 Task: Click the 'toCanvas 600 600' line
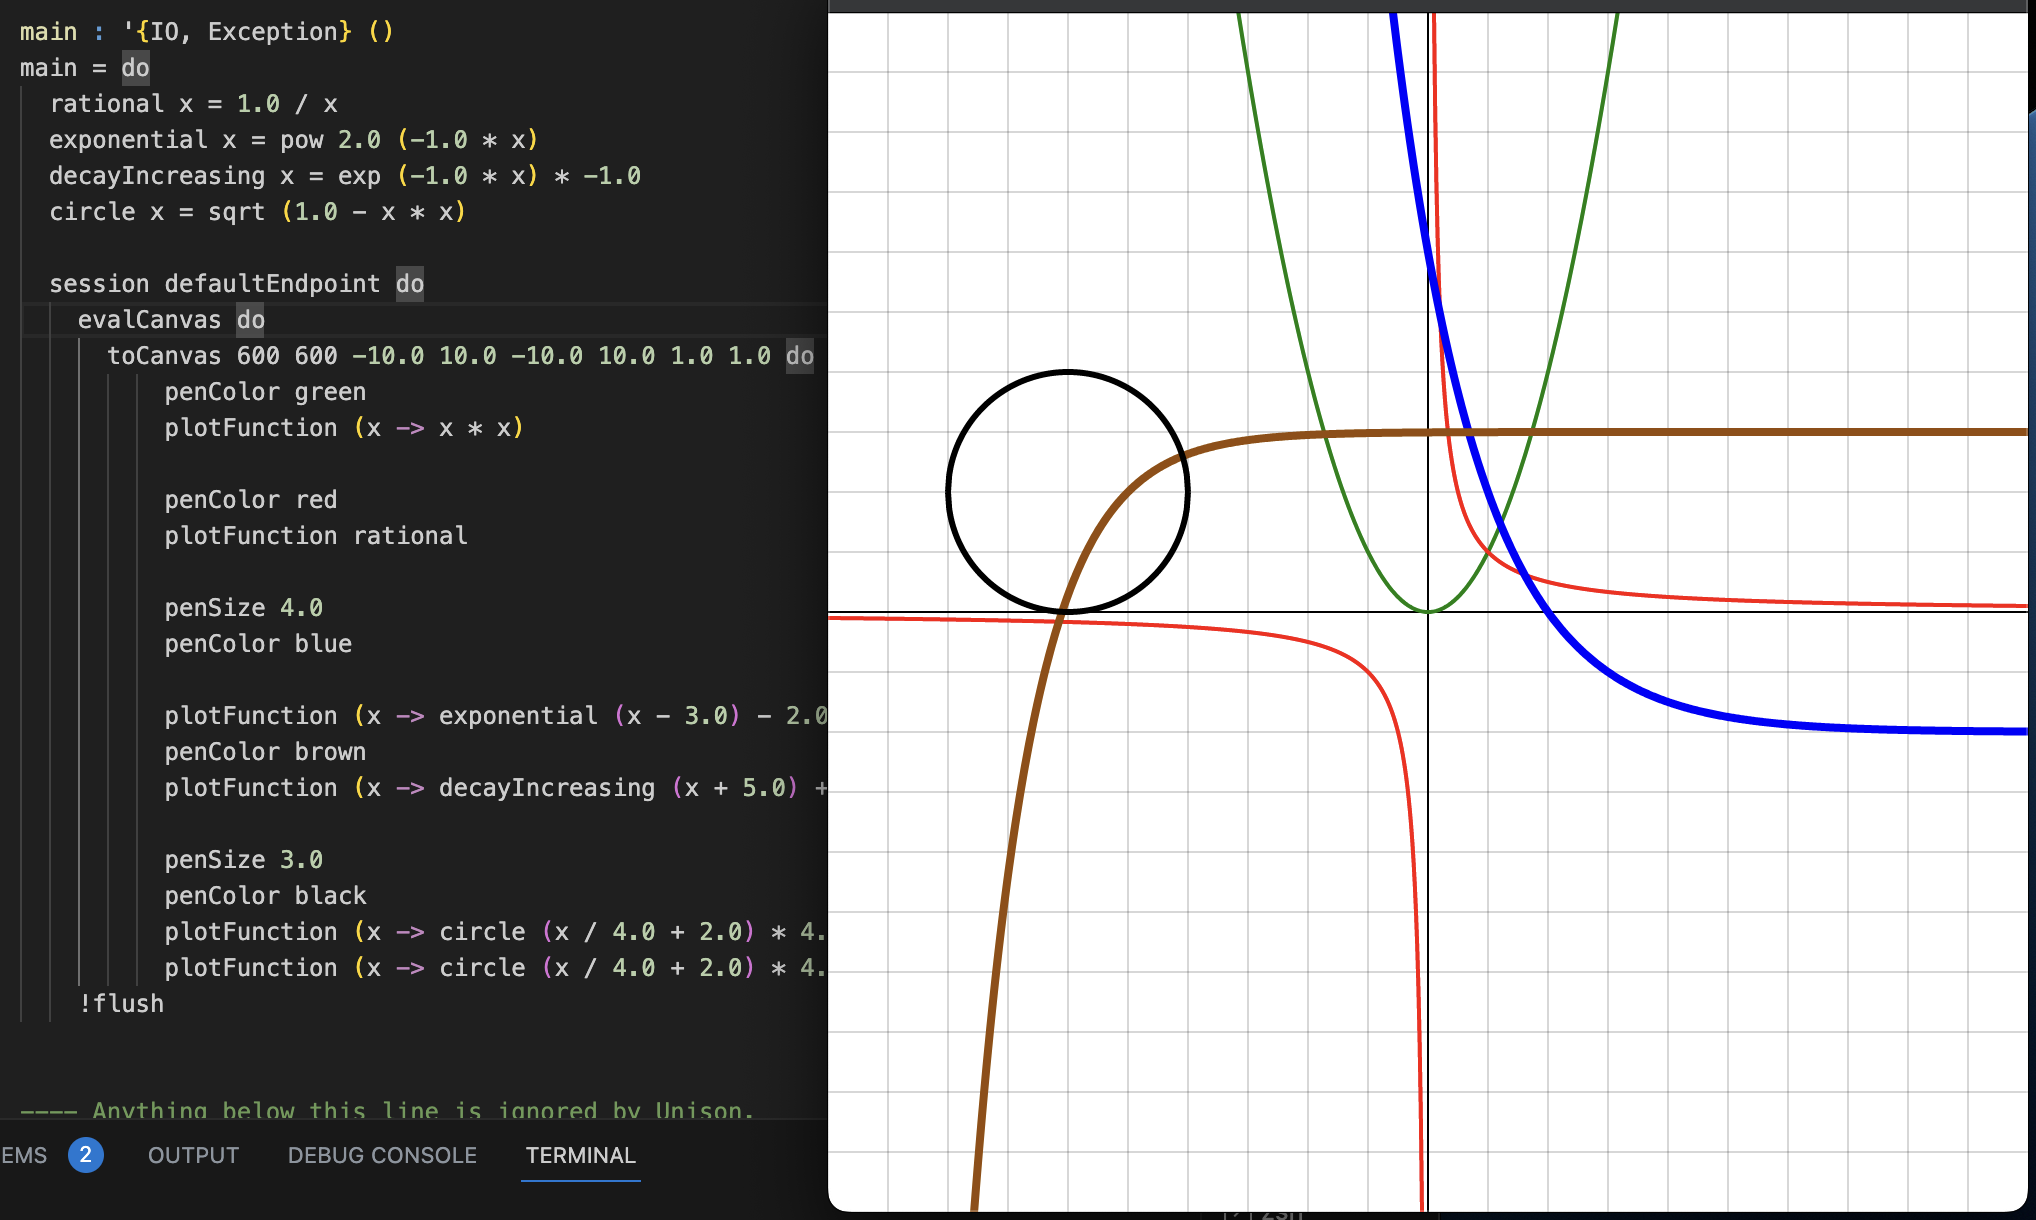pos(461,356)
